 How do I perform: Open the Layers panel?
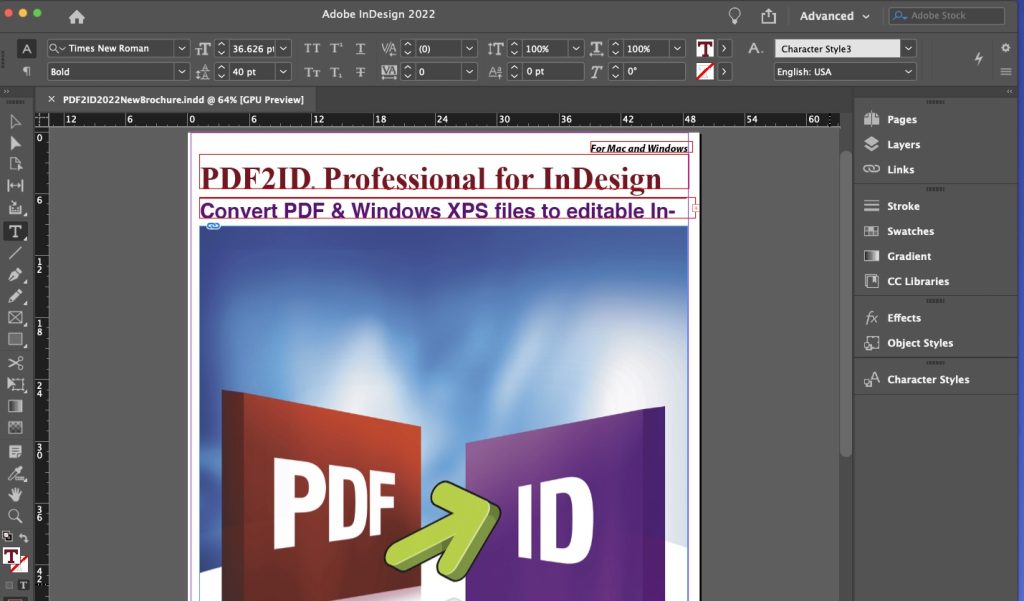click(903, 144)
